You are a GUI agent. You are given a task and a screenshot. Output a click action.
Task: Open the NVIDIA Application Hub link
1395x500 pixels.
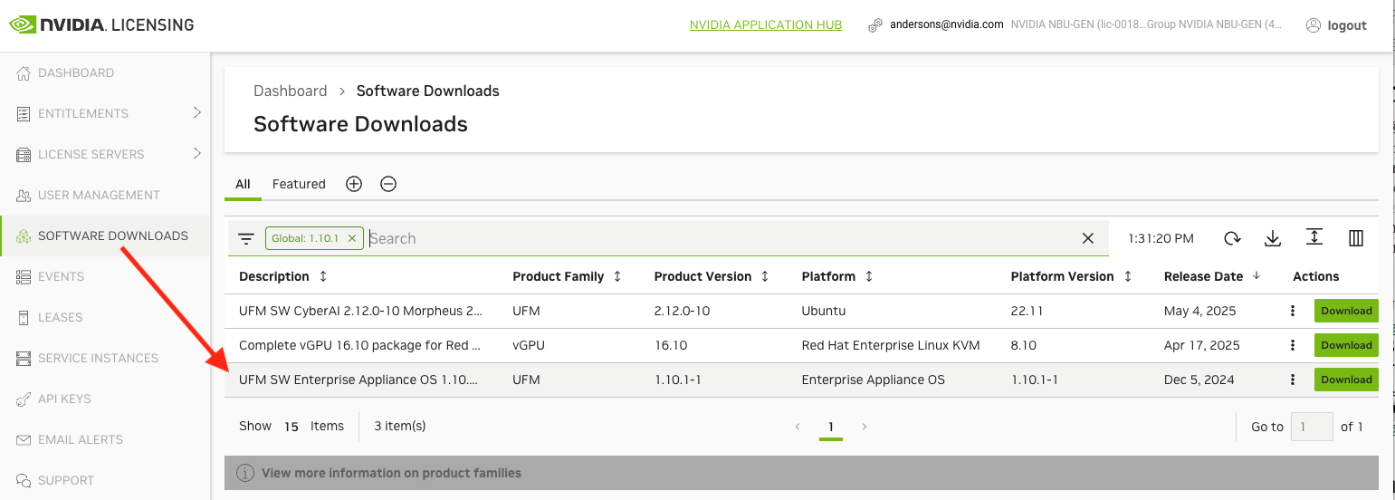(765, 25)
